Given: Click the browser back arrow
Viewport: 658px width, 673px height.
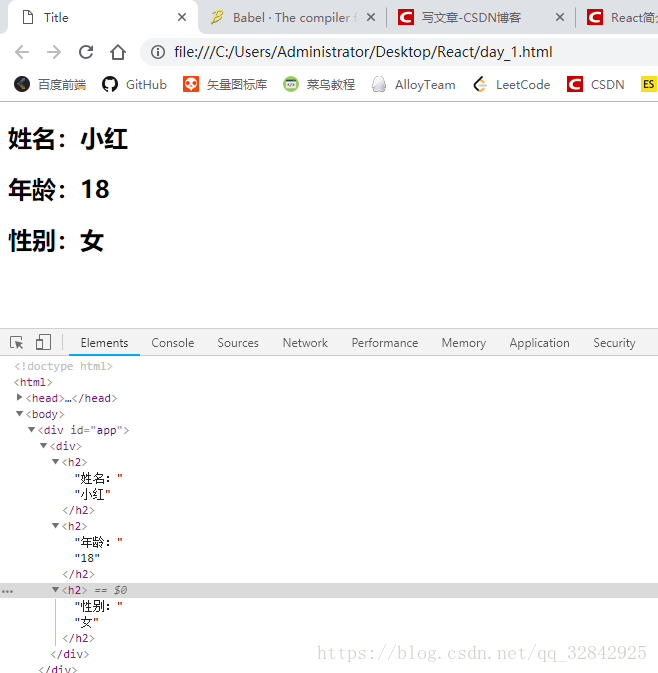Looking at the screenshot, I should pos(22,52).
